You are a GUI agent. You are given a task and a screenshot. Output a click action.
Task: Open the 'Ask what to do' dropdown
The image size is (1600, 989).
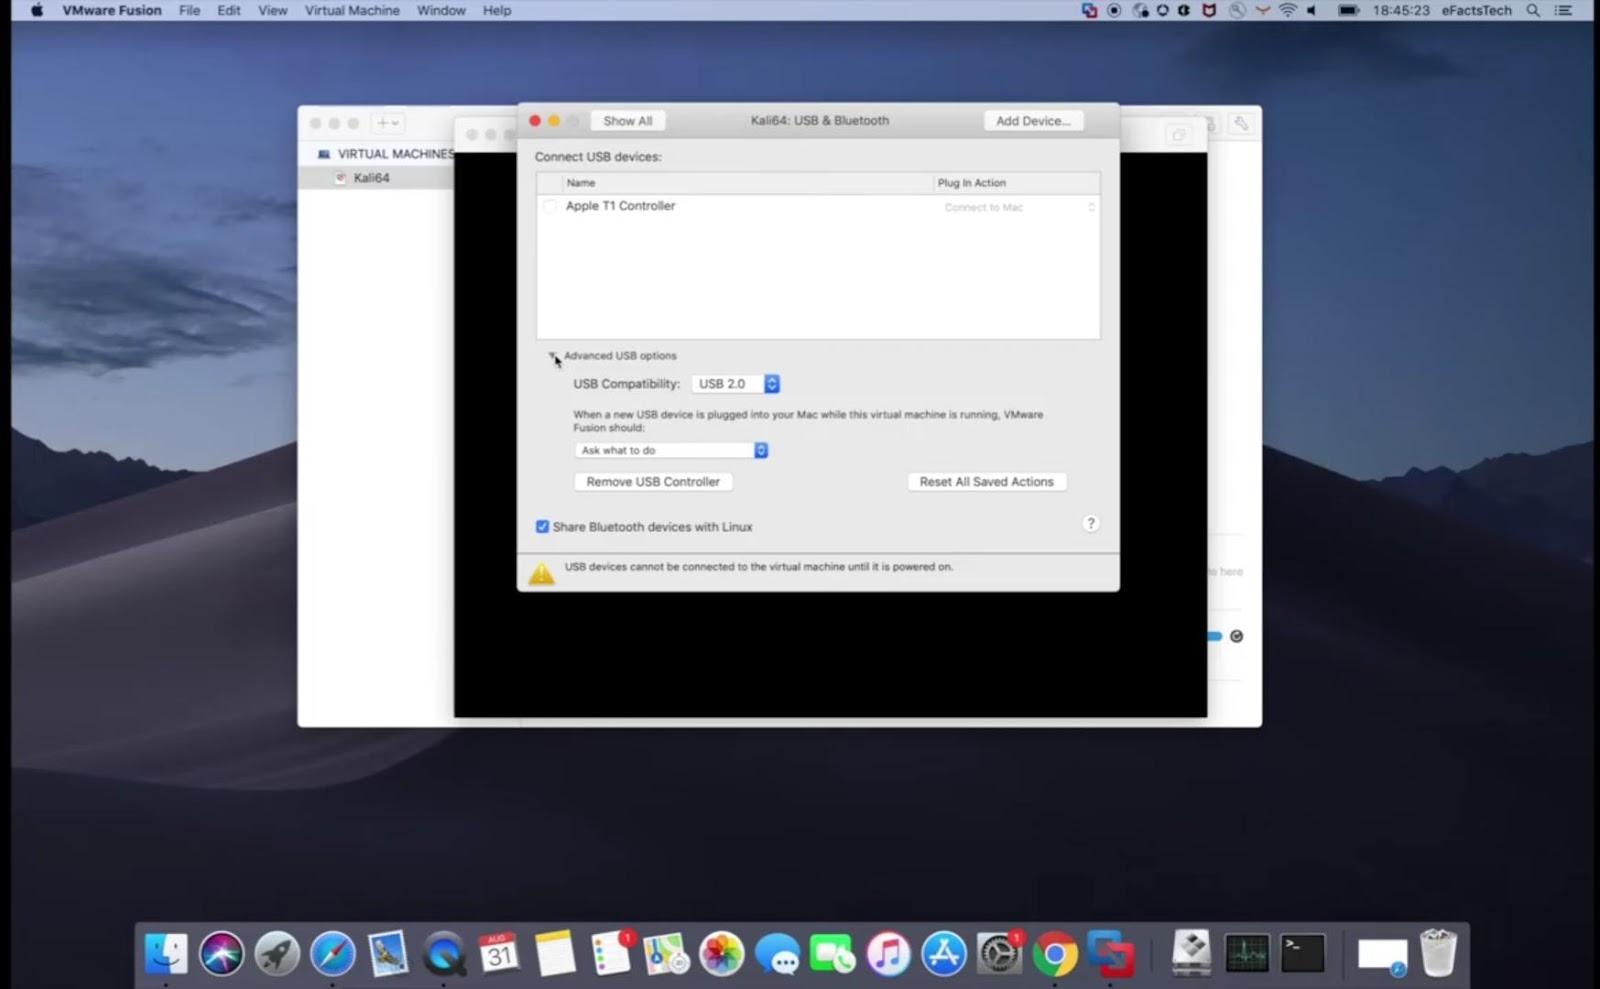point(672,451)
